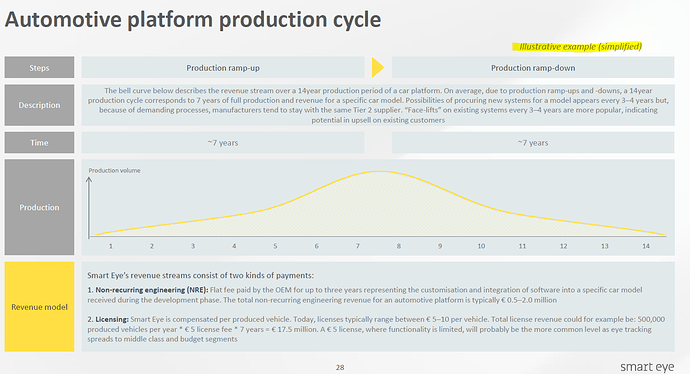Click the 'smart eye' logo

pos(647,367)
